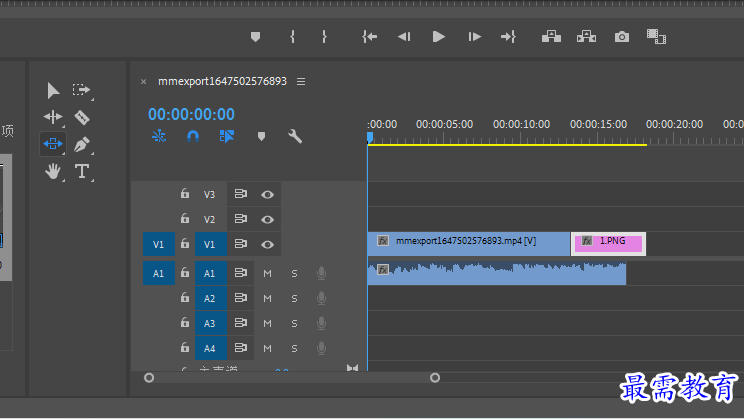Hide V2 track output eye

coord(267,220)
